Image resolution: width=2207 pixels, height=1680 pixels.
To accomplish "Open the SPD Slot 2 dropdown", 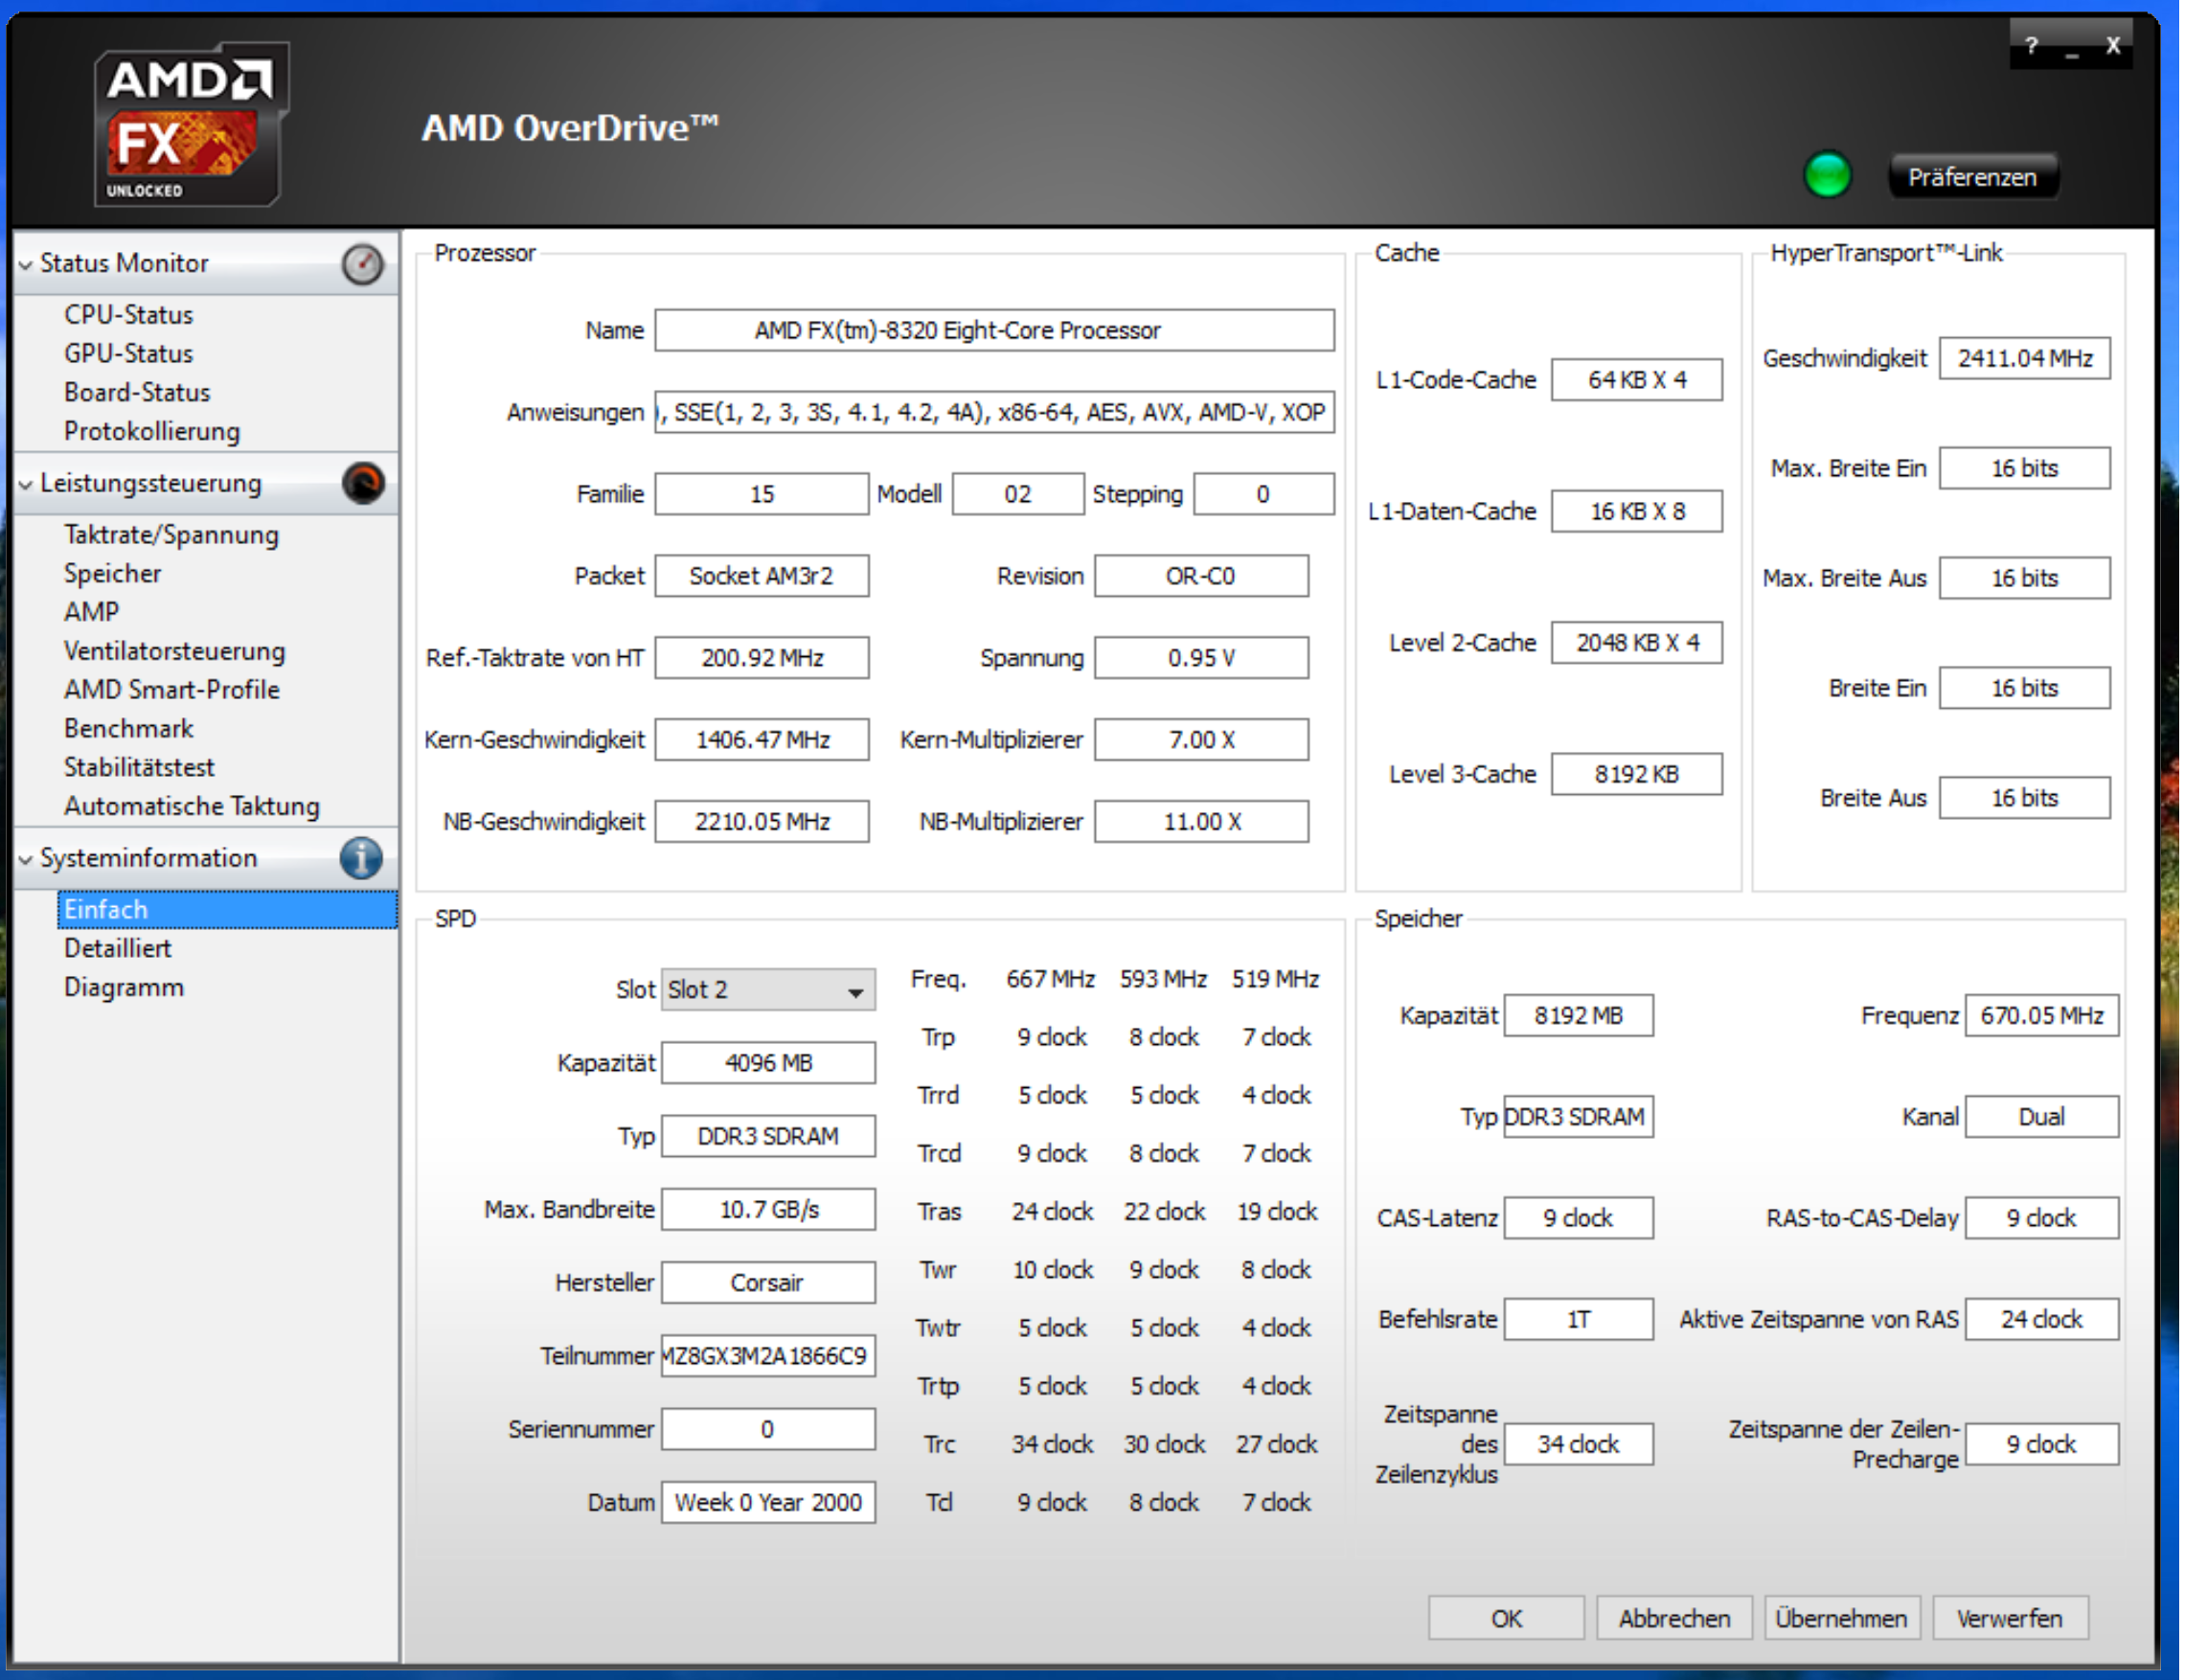I will point(767,991).
